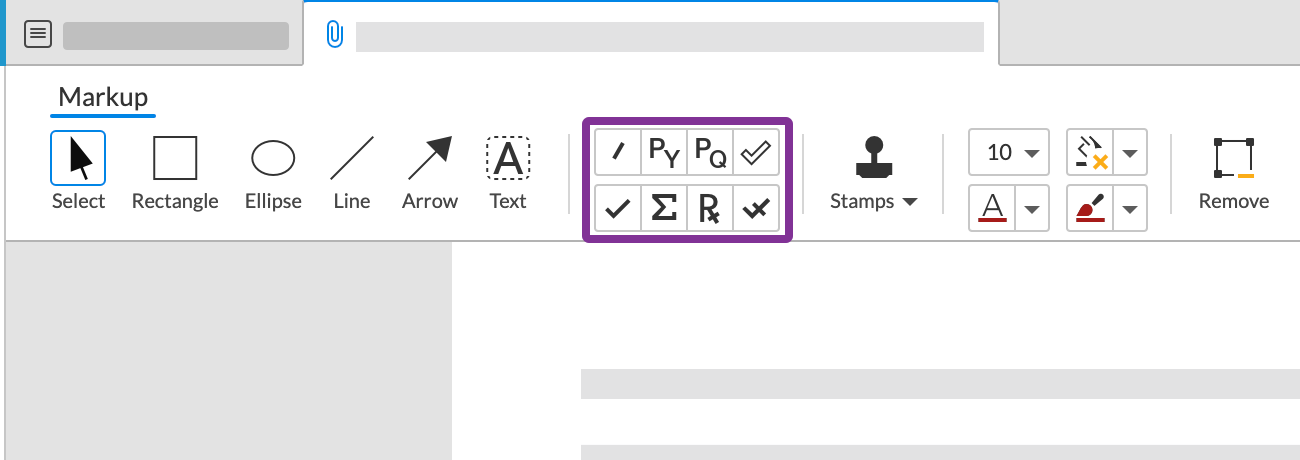Open the Stamps dropdown menu
Image resolution: width=1300 pixels, height=460 pixels.
[874, 201]
